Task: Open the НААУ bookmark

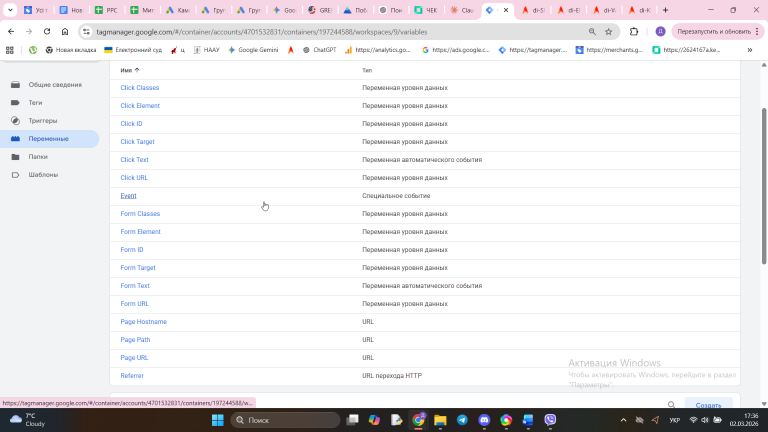Action: point(207,50)
